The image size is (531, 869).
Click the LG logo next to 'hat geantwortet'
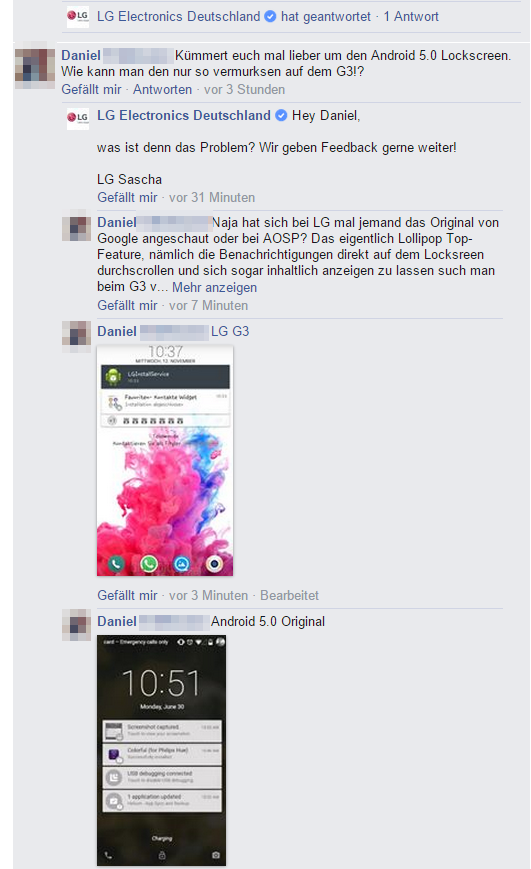click(78, 16)
